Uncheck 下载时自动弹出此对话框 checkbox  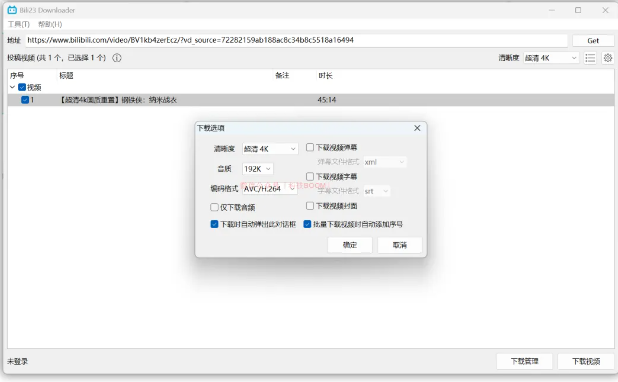(x=214, y=224)
